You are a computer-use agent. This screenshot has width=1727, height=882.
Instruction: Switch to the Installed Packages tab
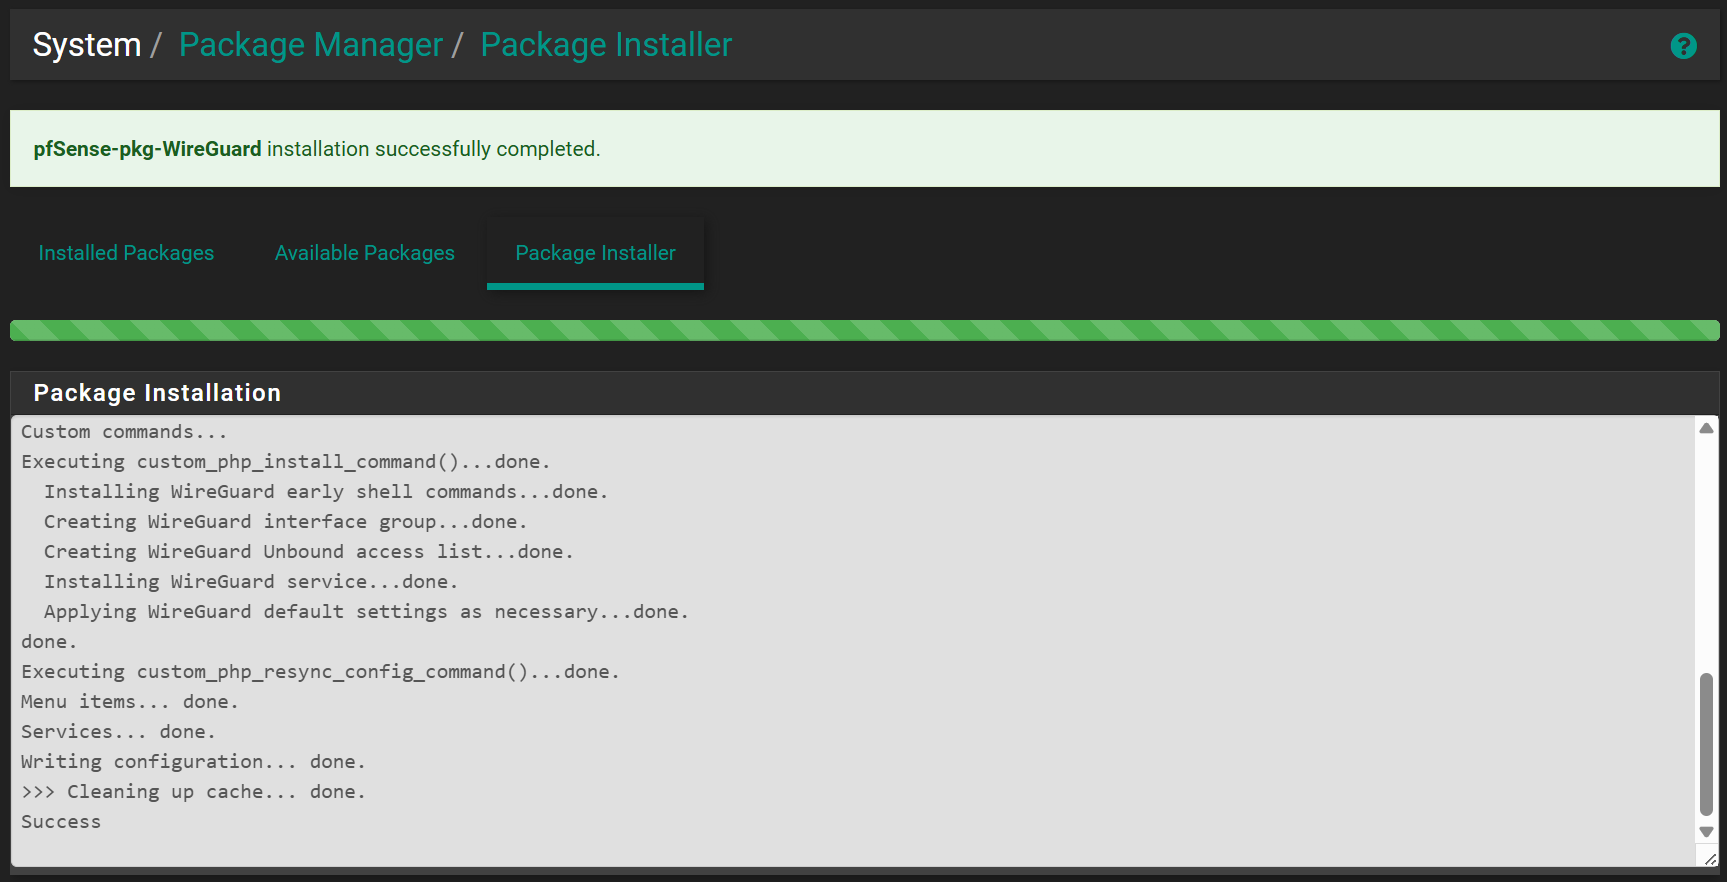point(126,253)
